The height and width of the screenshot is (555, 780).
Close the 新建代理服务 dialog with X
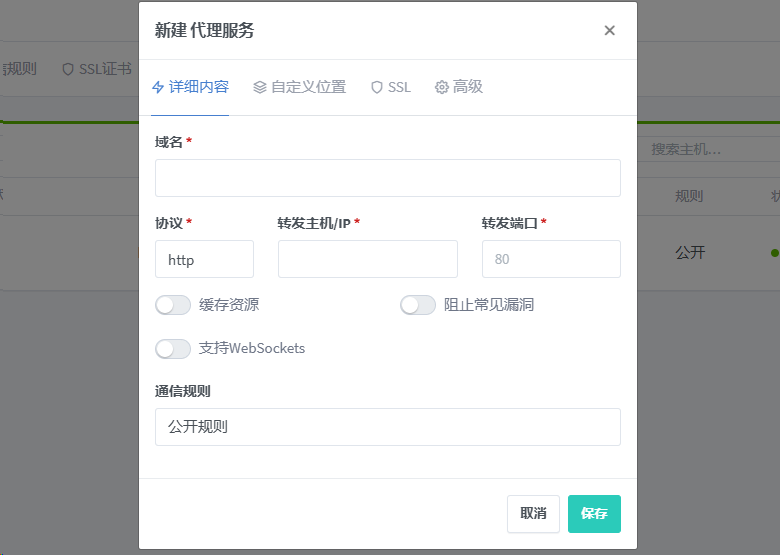[x=609, y=30]
